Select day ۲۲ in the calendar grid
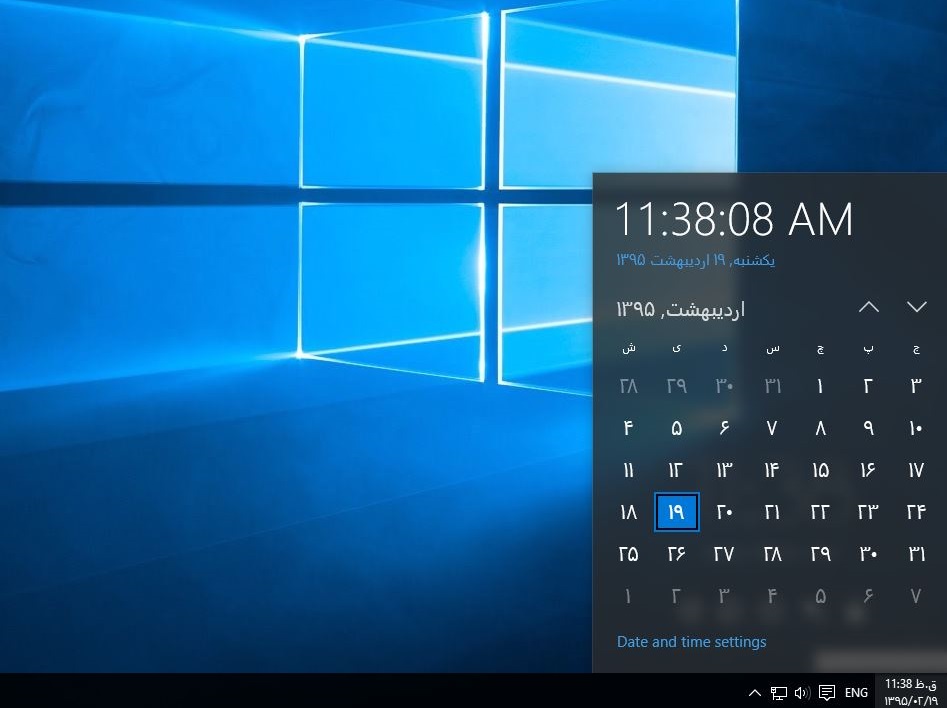The width and height of the screenshot is (947, 708). coord(820,512)
